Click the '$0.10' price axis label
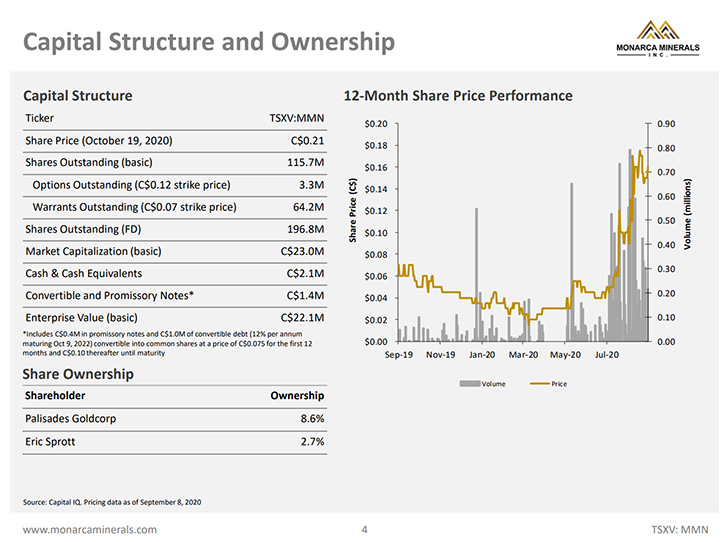Viewport: 725px width, 542px height. 376,233
